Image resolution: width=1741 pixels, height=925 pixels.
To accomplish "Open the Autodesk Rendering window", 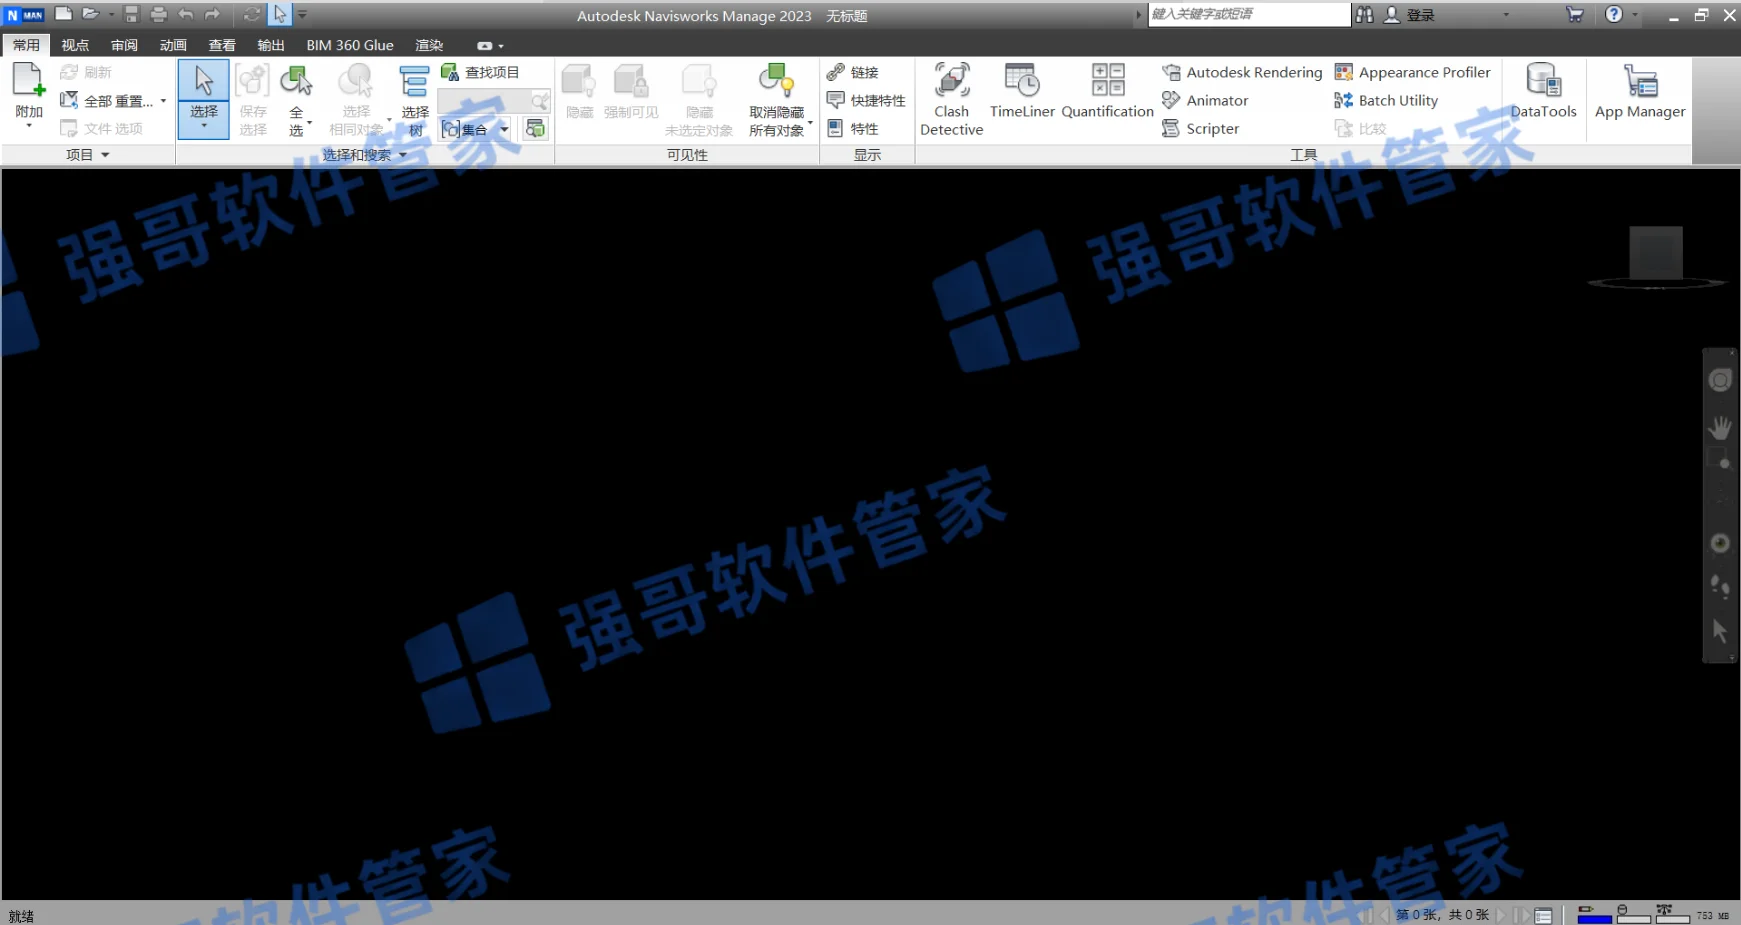I will pyautogui.click(x=1242, y=72).
